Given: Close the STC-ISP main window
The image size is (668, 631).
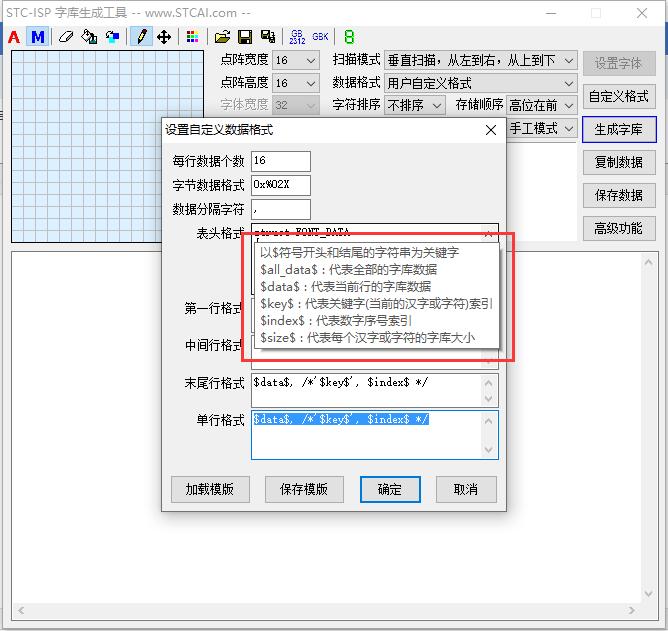Looking at the screenshot, I should (642, 13).
